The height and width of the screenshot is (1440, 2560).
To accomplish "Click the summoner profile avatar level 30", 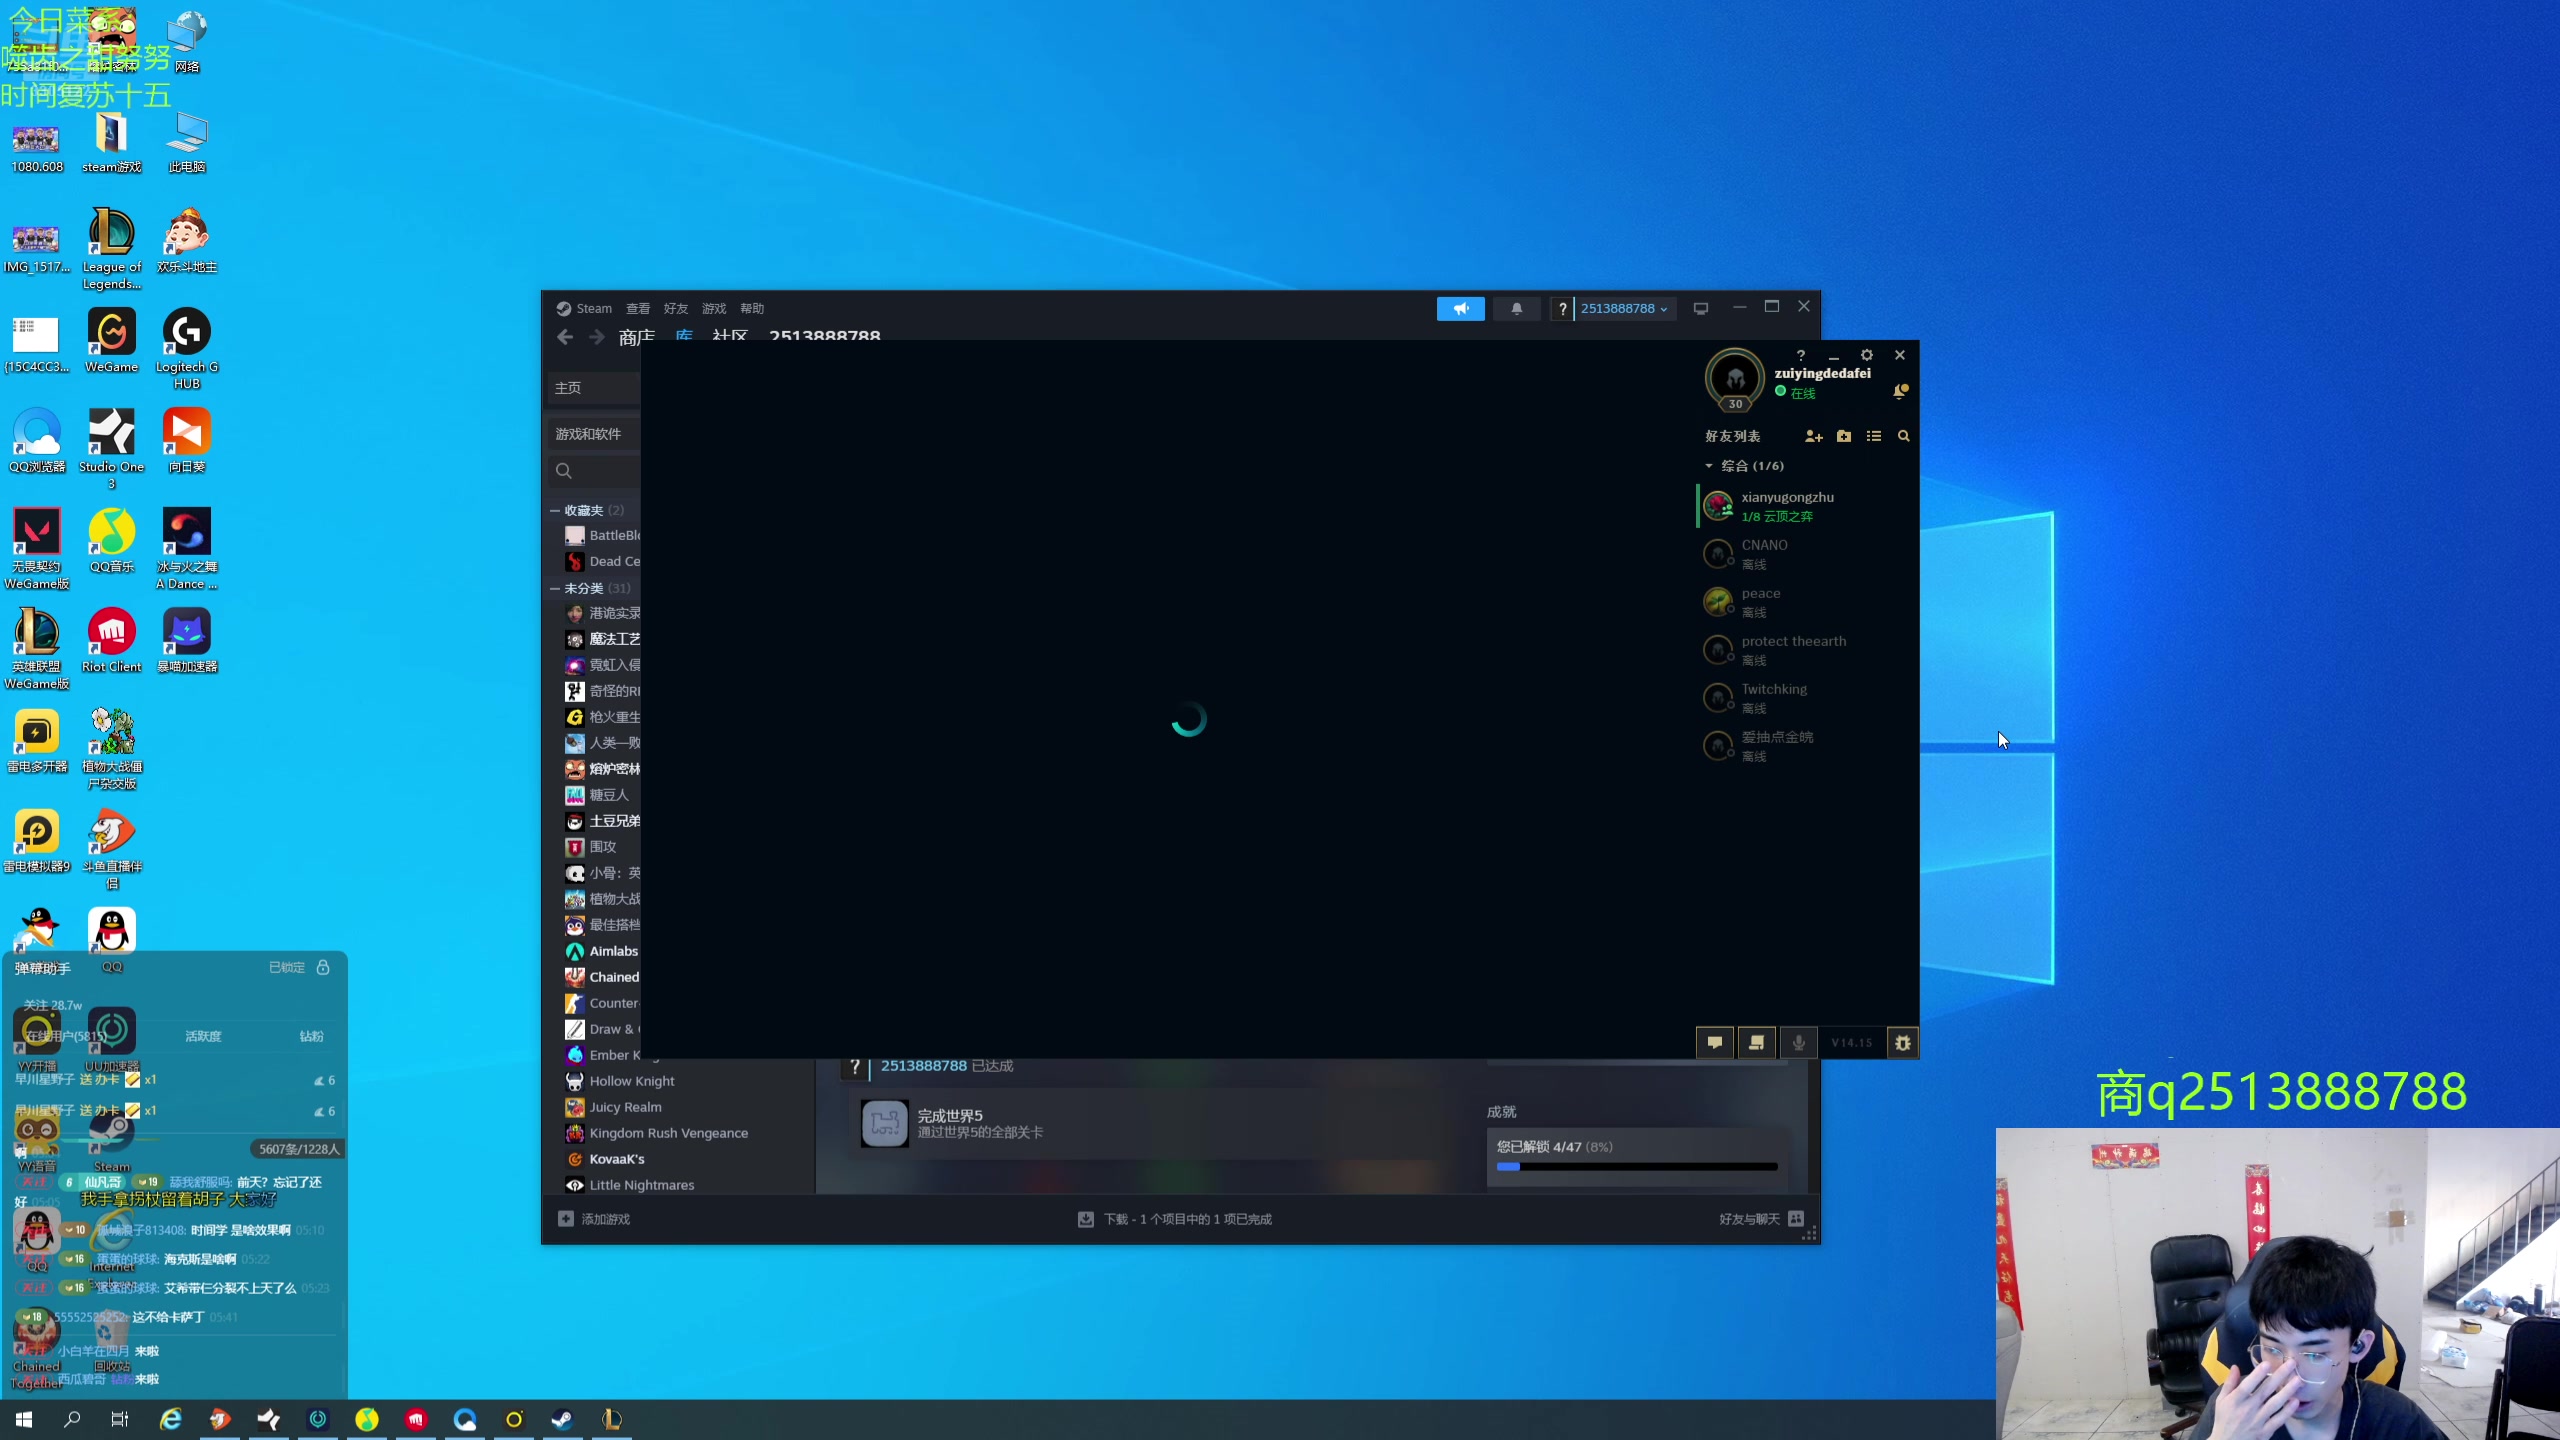I will coord(1735,379).
